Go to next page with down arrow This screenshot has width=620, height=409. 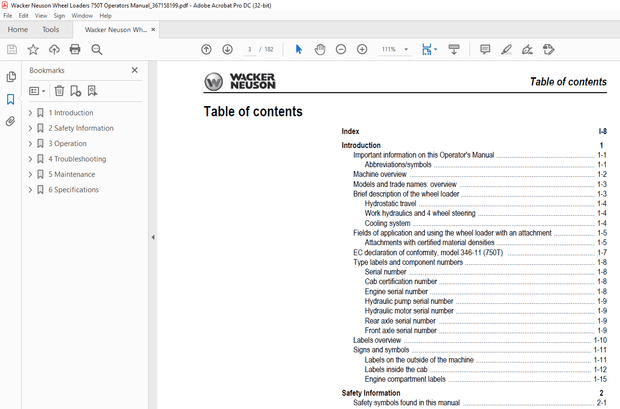tap(227, 49)
